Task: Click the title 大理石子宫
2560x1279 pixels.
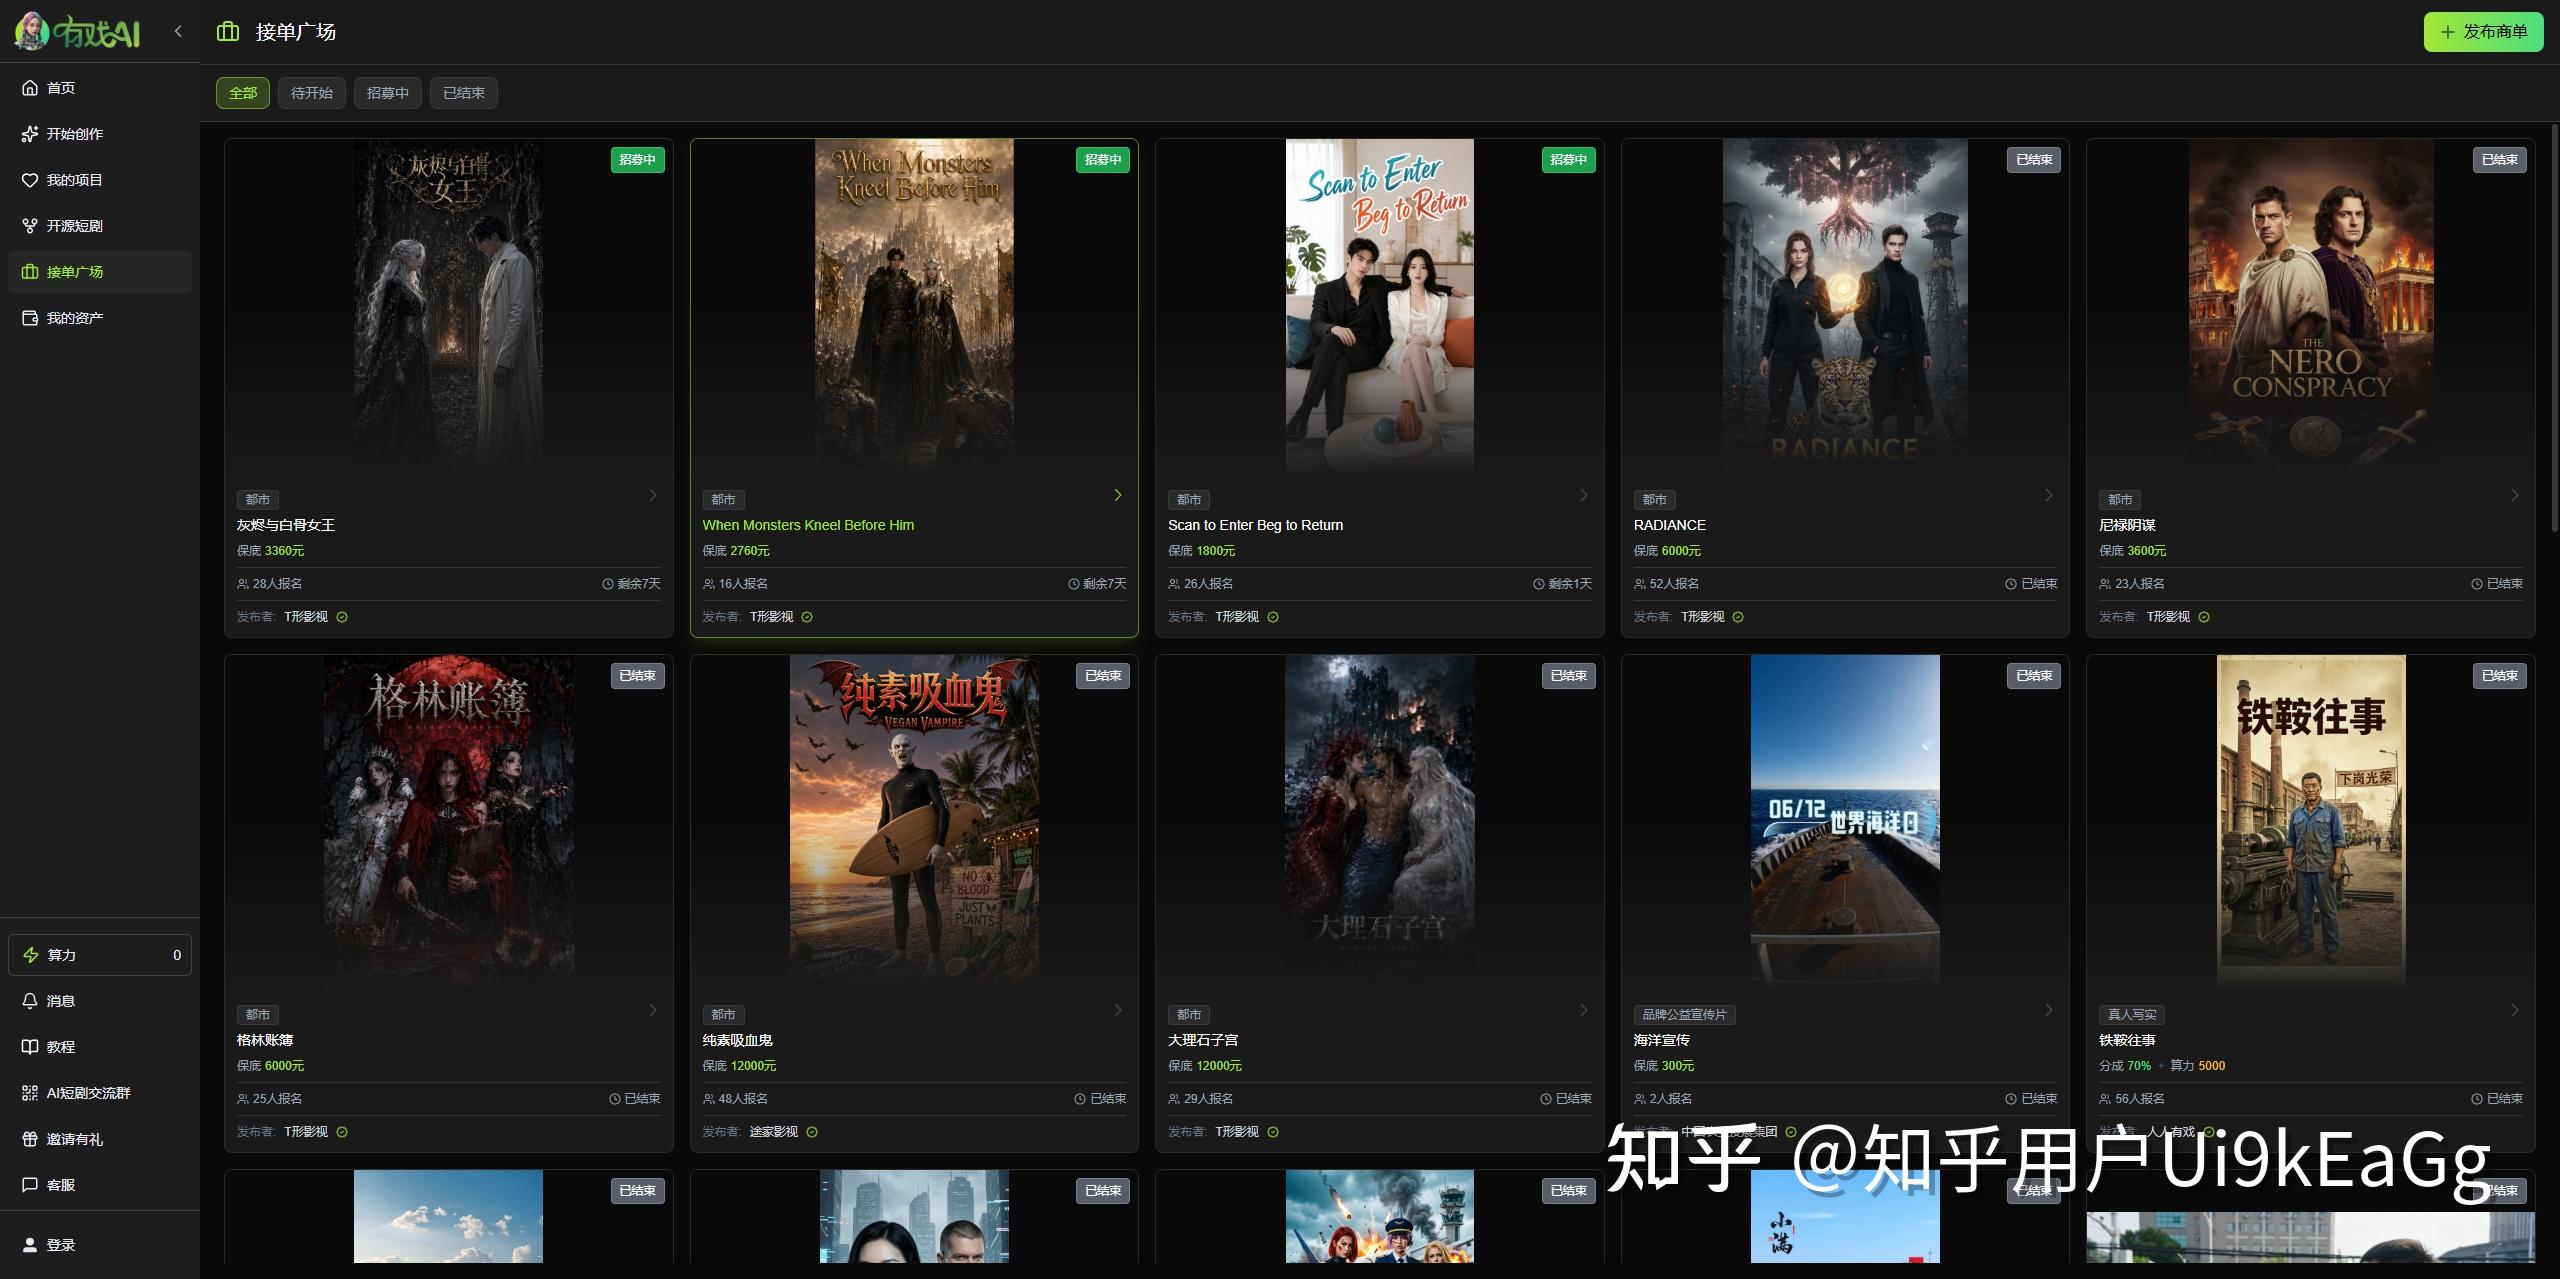Action: click(x=1203, y=1040)
